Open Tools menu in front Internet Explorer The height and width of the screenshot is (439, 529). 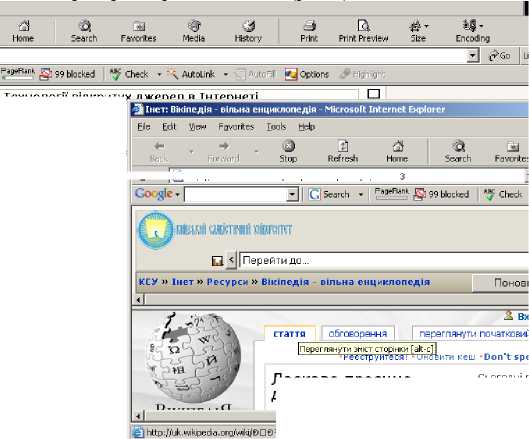(276, 127)
